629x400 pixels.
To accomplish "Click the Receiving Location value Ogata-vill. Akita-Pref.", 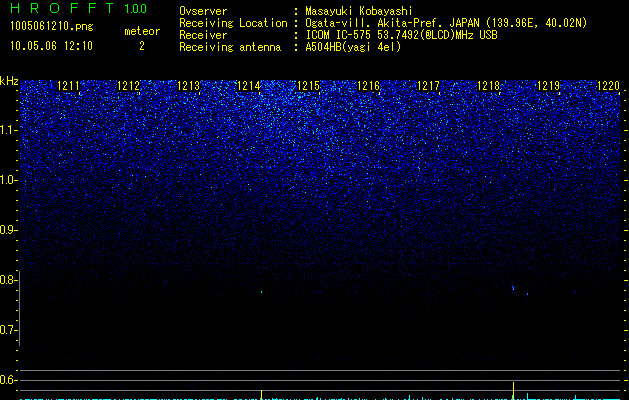I will coord(446,23).
